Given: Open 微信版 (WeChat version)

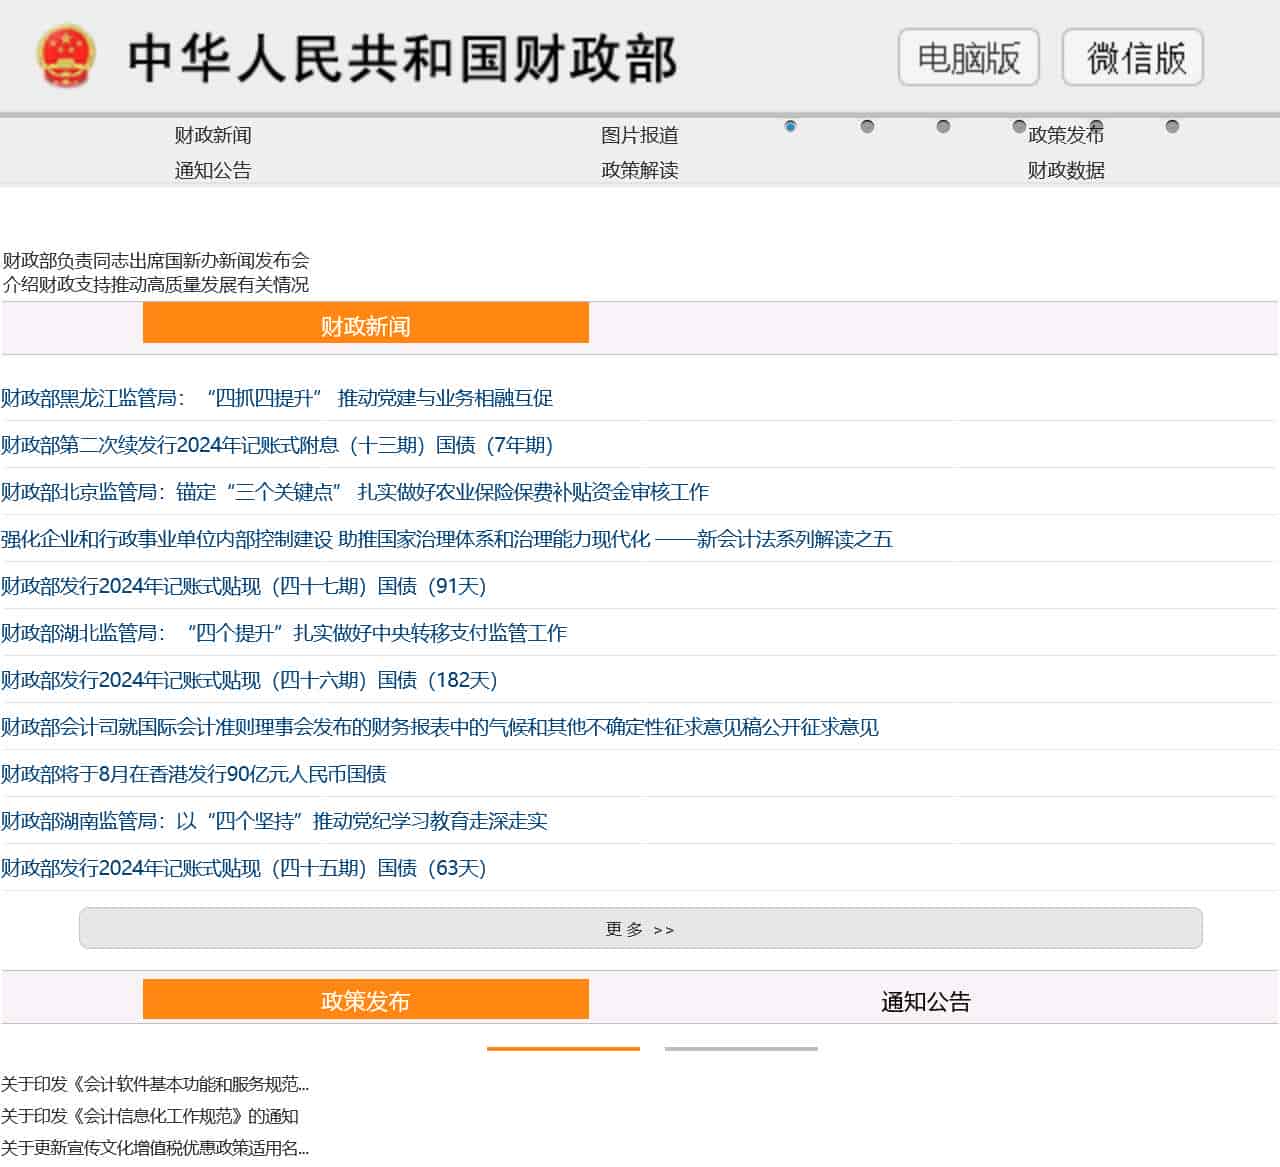Looking at the screenshot, I should [1132, 58].
